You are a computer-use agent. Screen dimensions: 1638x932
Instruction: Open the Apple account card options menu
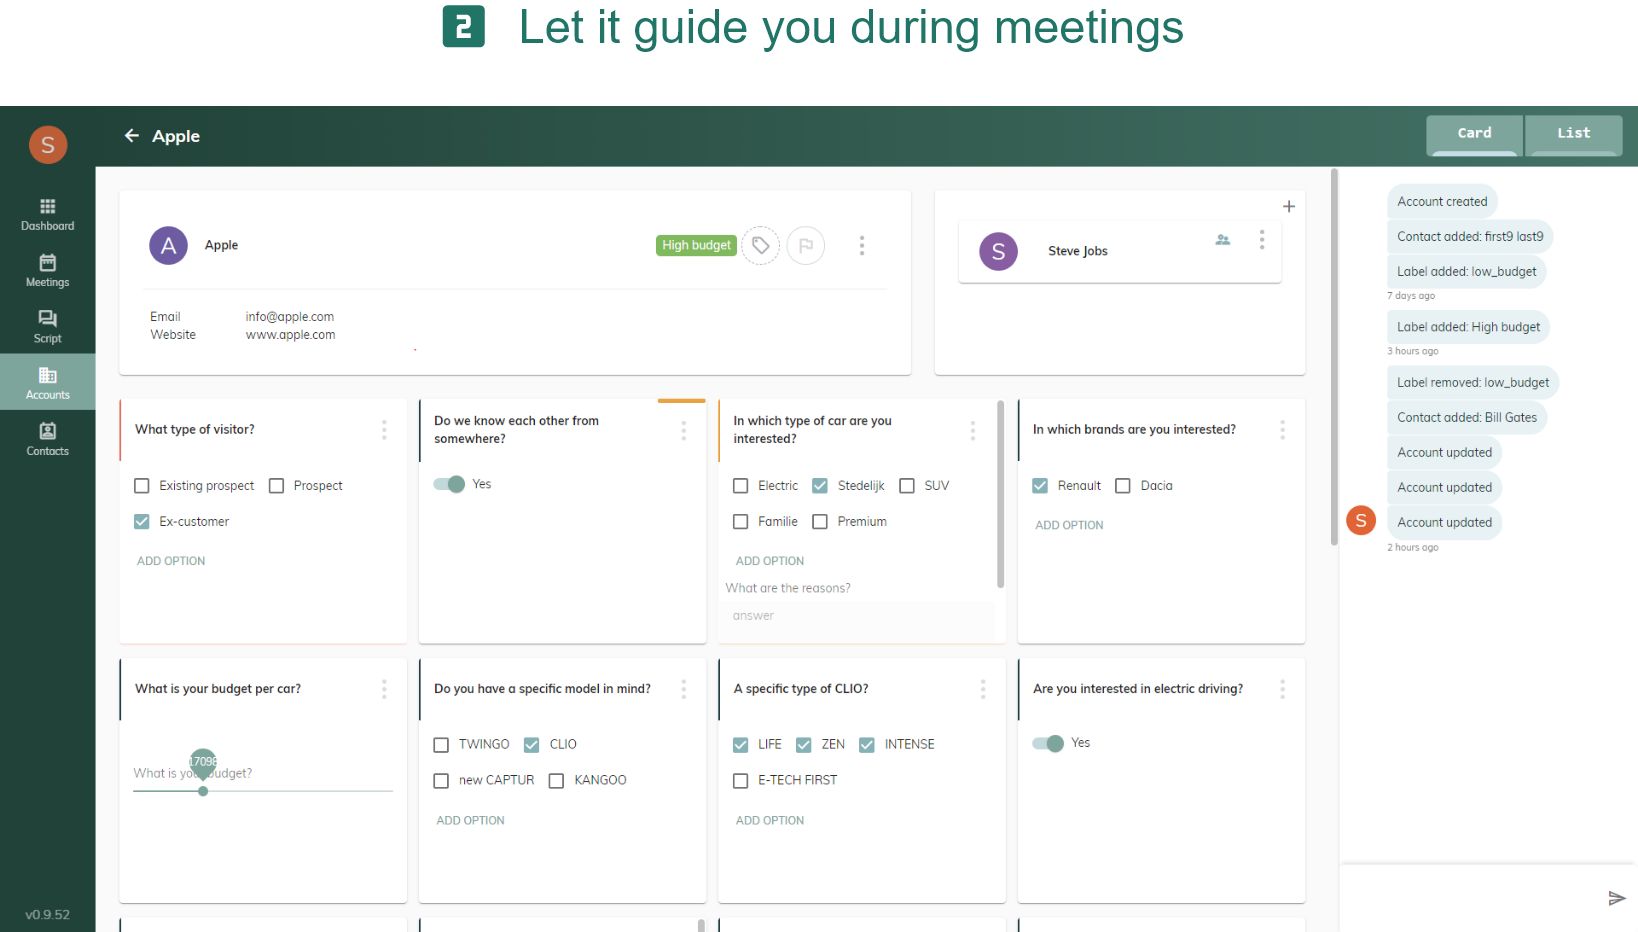point(862,245)
